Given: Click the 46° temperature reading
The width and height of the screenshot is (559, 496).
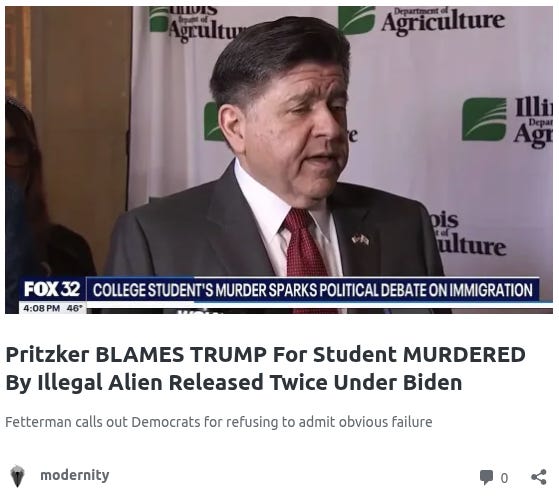Looking at the screenshot, I should coord(75,308).
